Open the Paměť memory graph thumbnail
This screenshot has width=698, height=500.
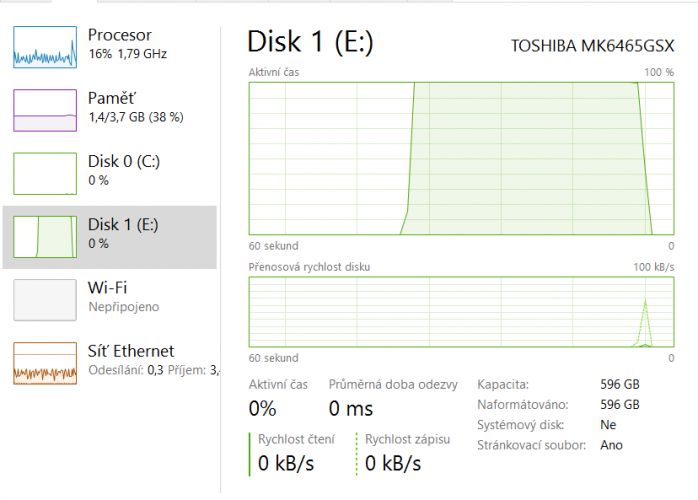[x=45, y=110]
